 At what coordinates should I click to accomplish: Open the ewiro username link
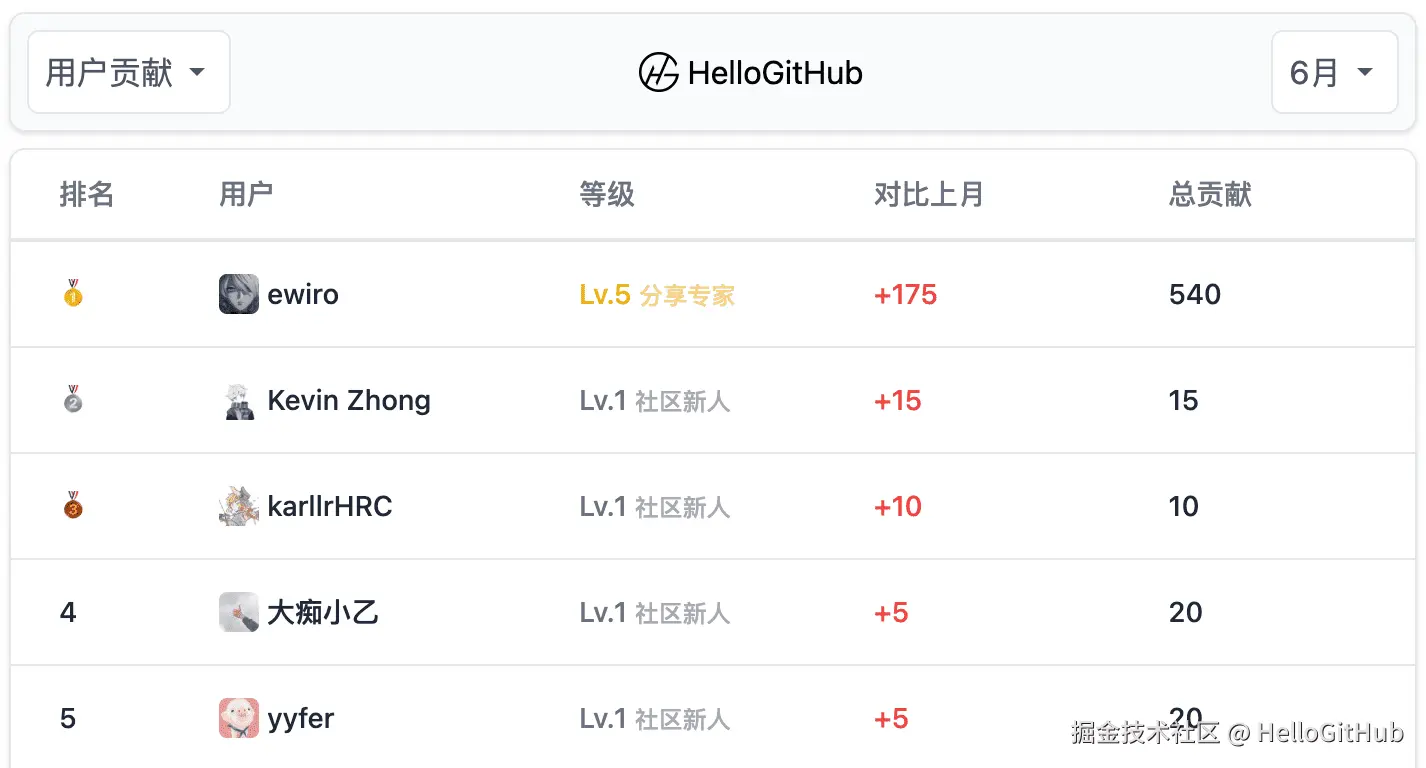point(303,294)
